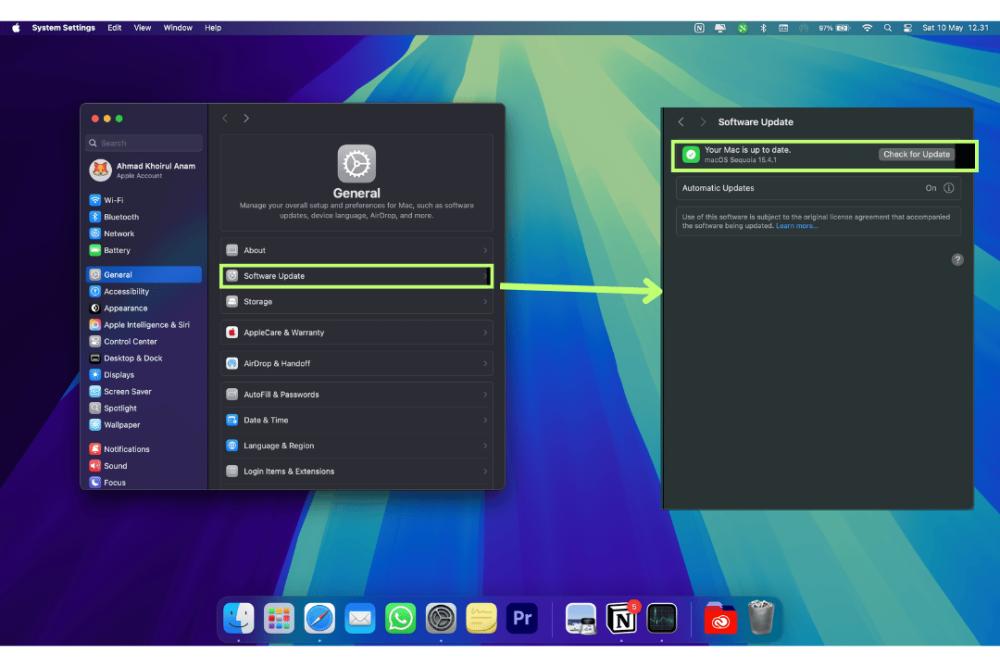This screenshot has height=667, width=1000.
Task: Open Automatic Updates info button
Action: coord(949,188)
